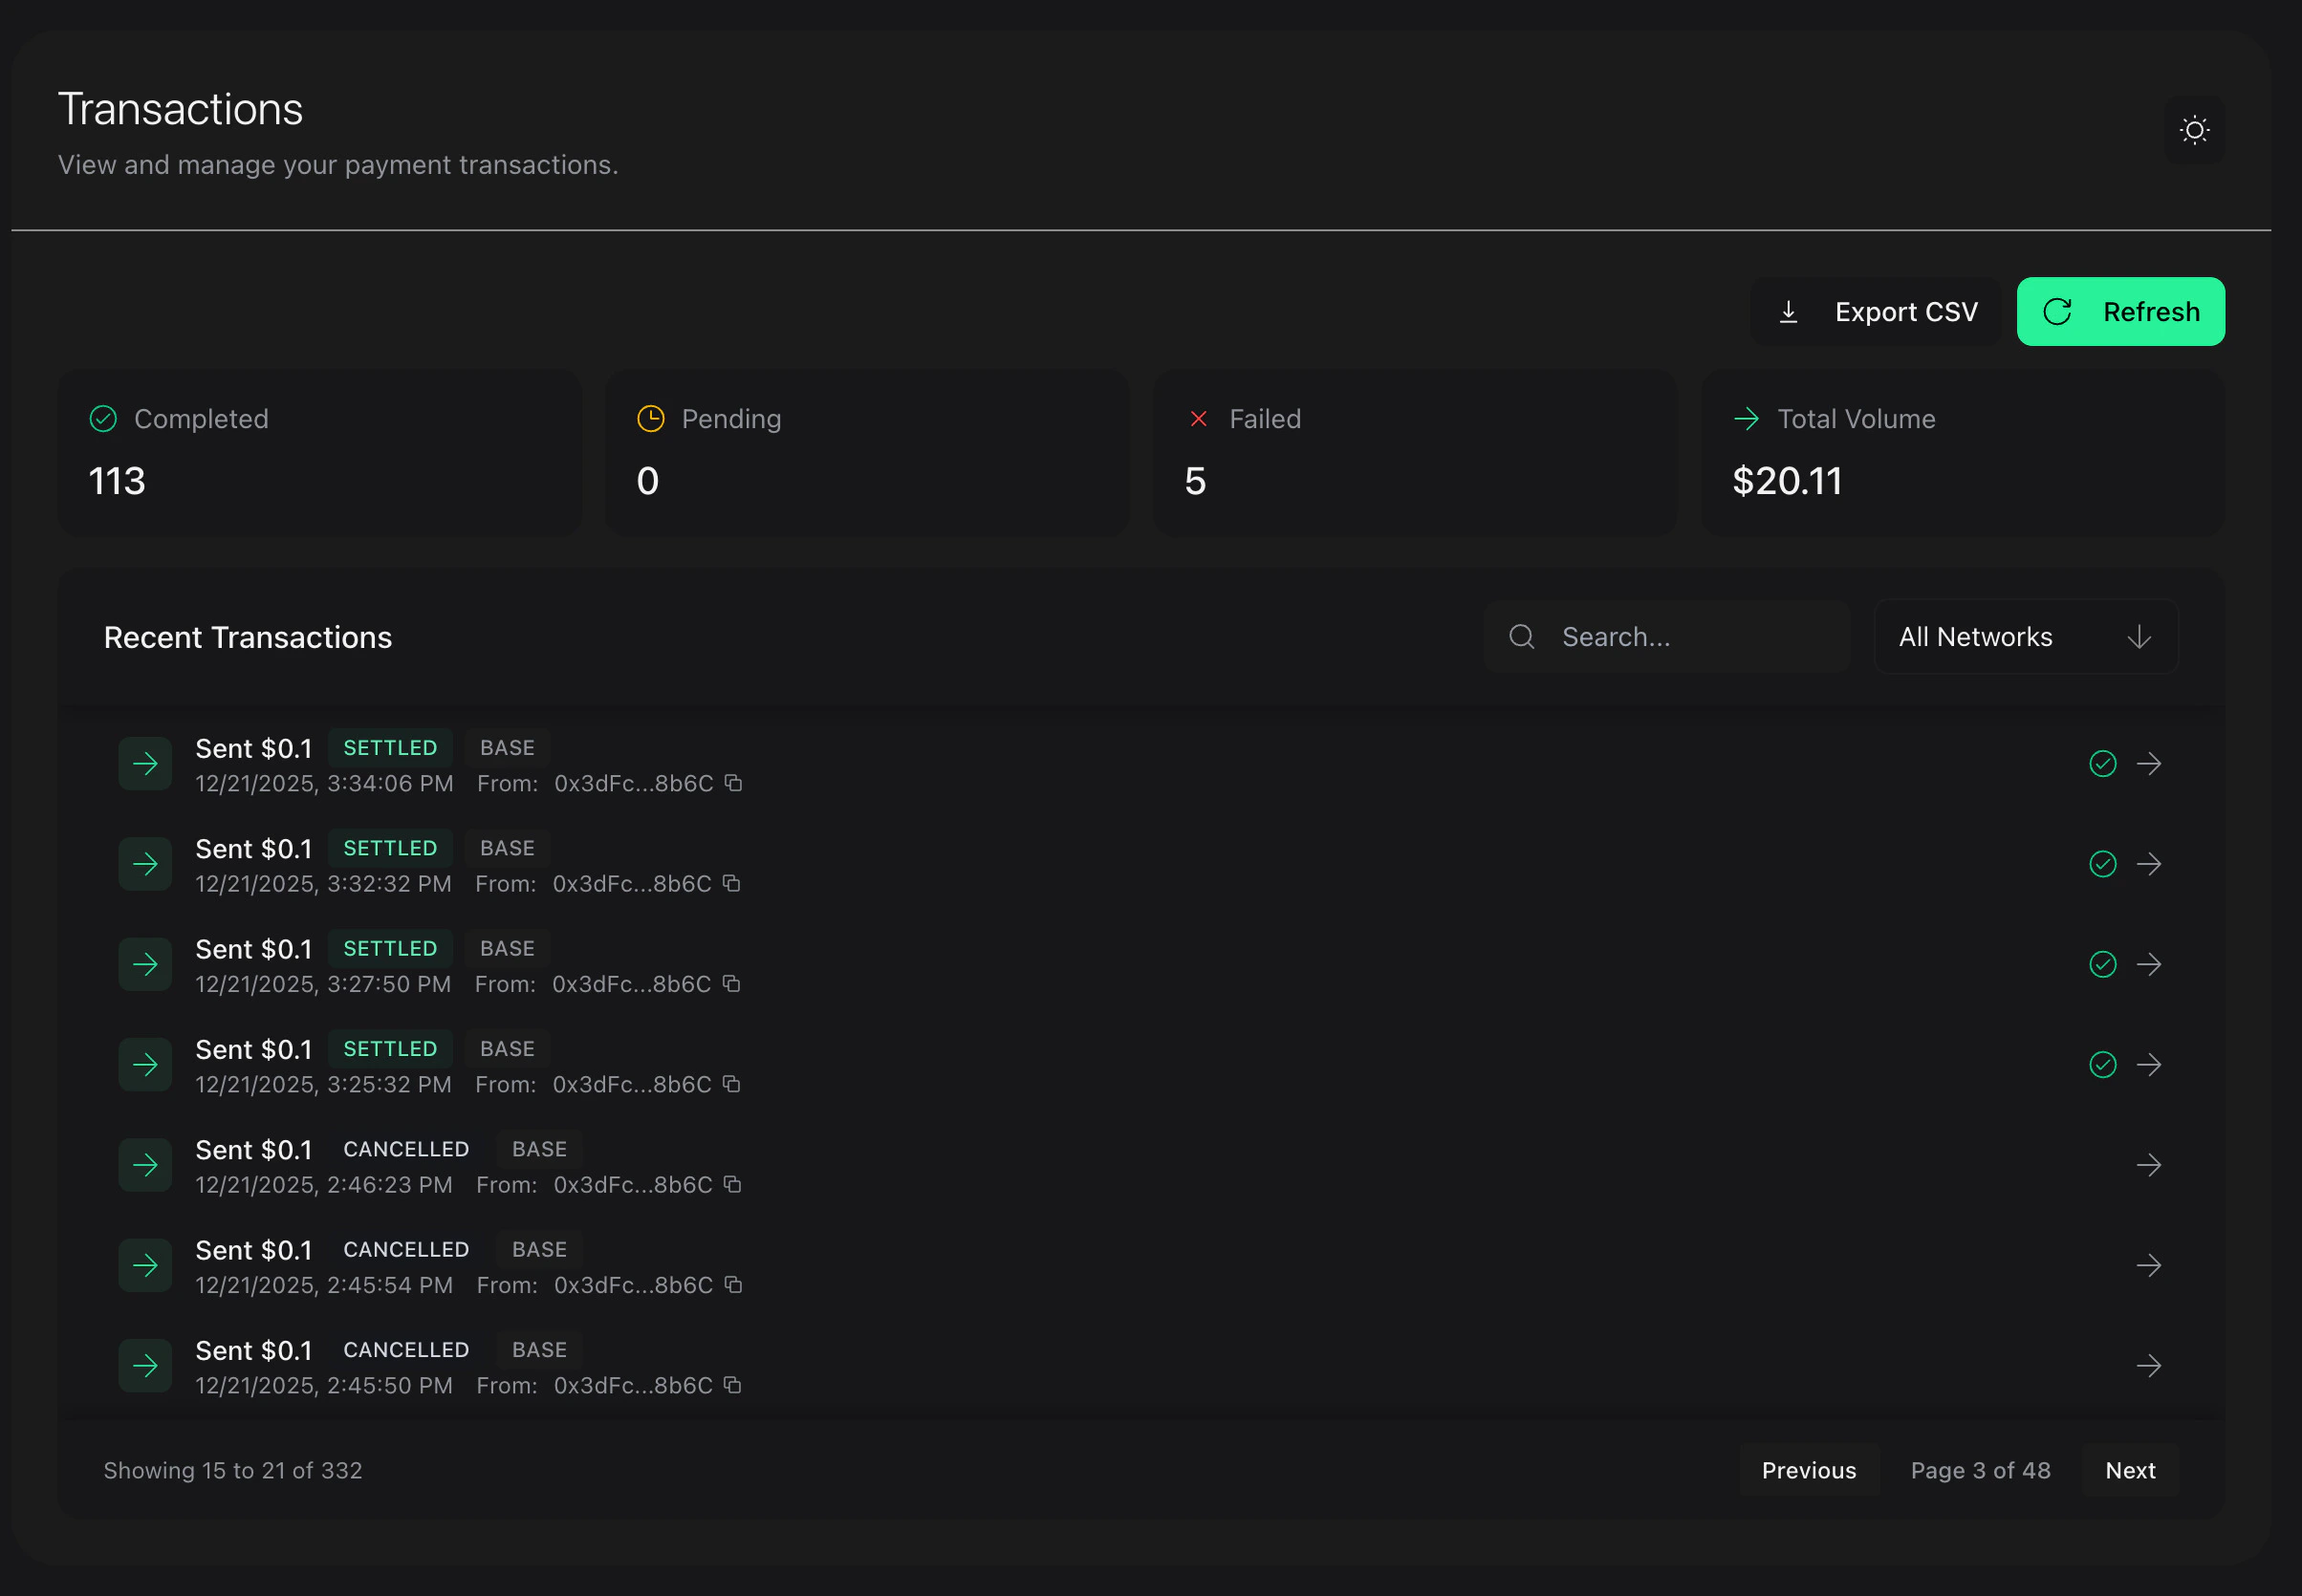The width and height of the screenshot is (2302, 1596).
Task: Copy sender address of the 3:34:06 PM transaction
Action: (733, 783)
